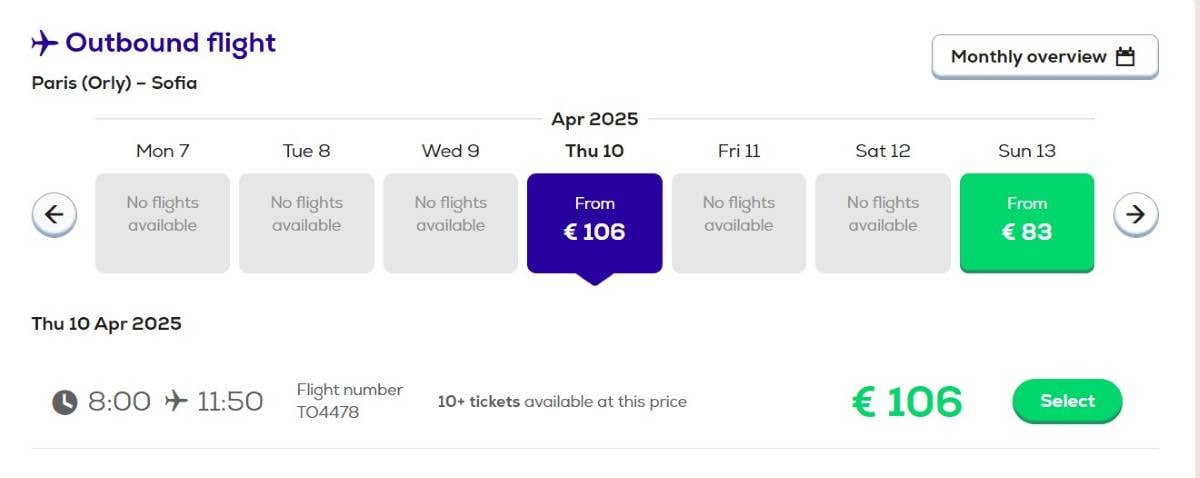Click the clock icon next to 8:00
The height and width of the screenshot is (478, 1200).
[x=64, y=402]
